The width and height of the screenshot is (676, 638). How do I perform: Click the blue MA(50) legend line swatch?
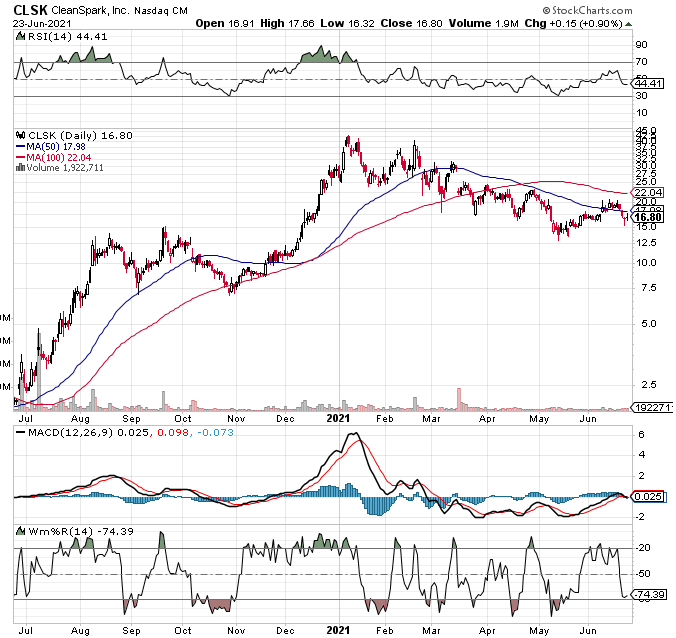coord(20,147)
